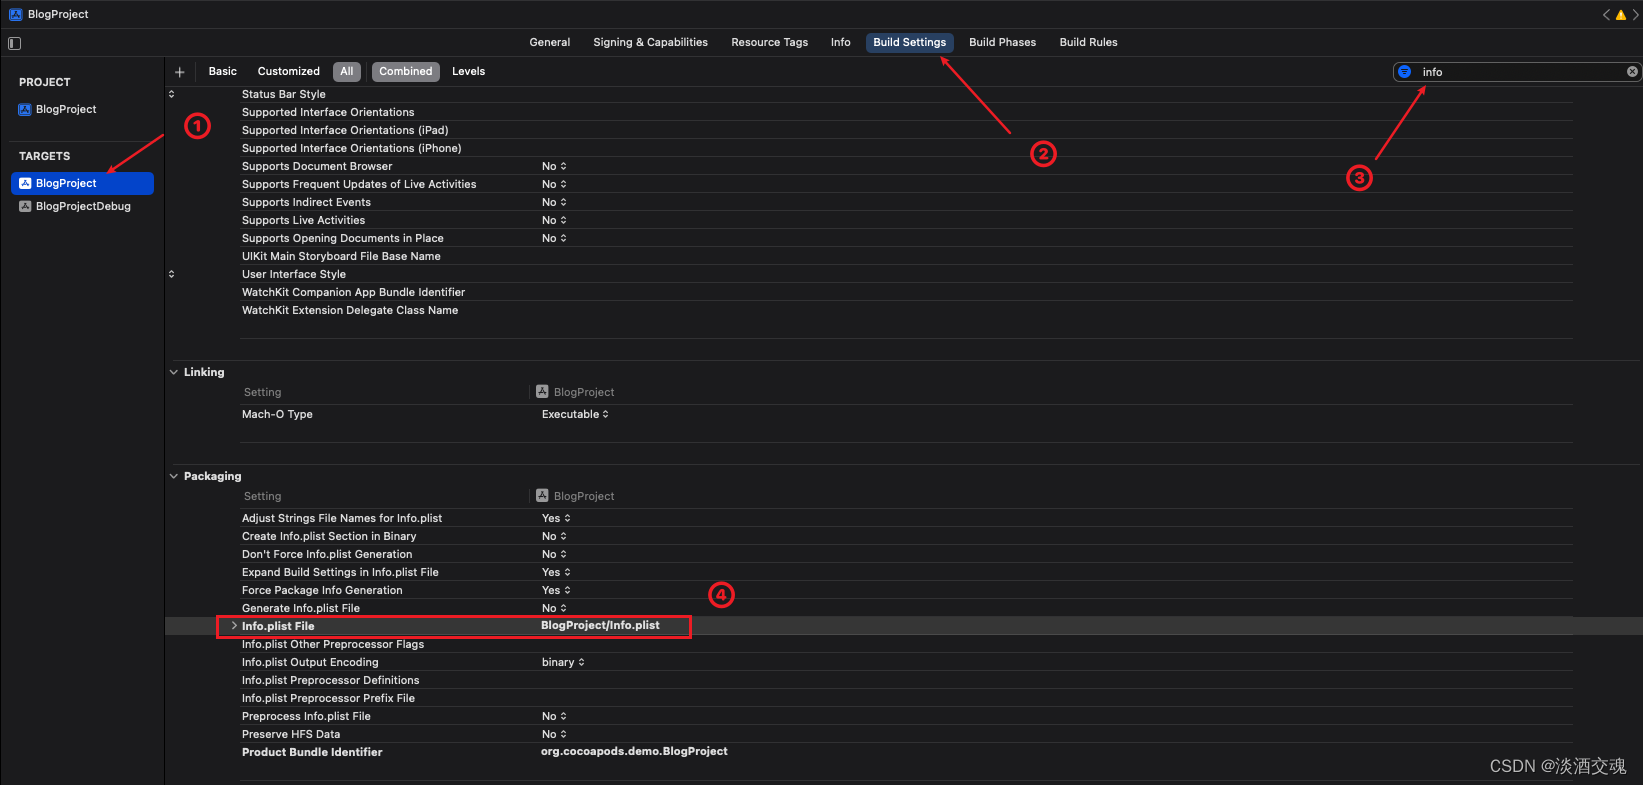
Task: Open Mach-O Type Executable dropdown
Action: tap(575, 414)
